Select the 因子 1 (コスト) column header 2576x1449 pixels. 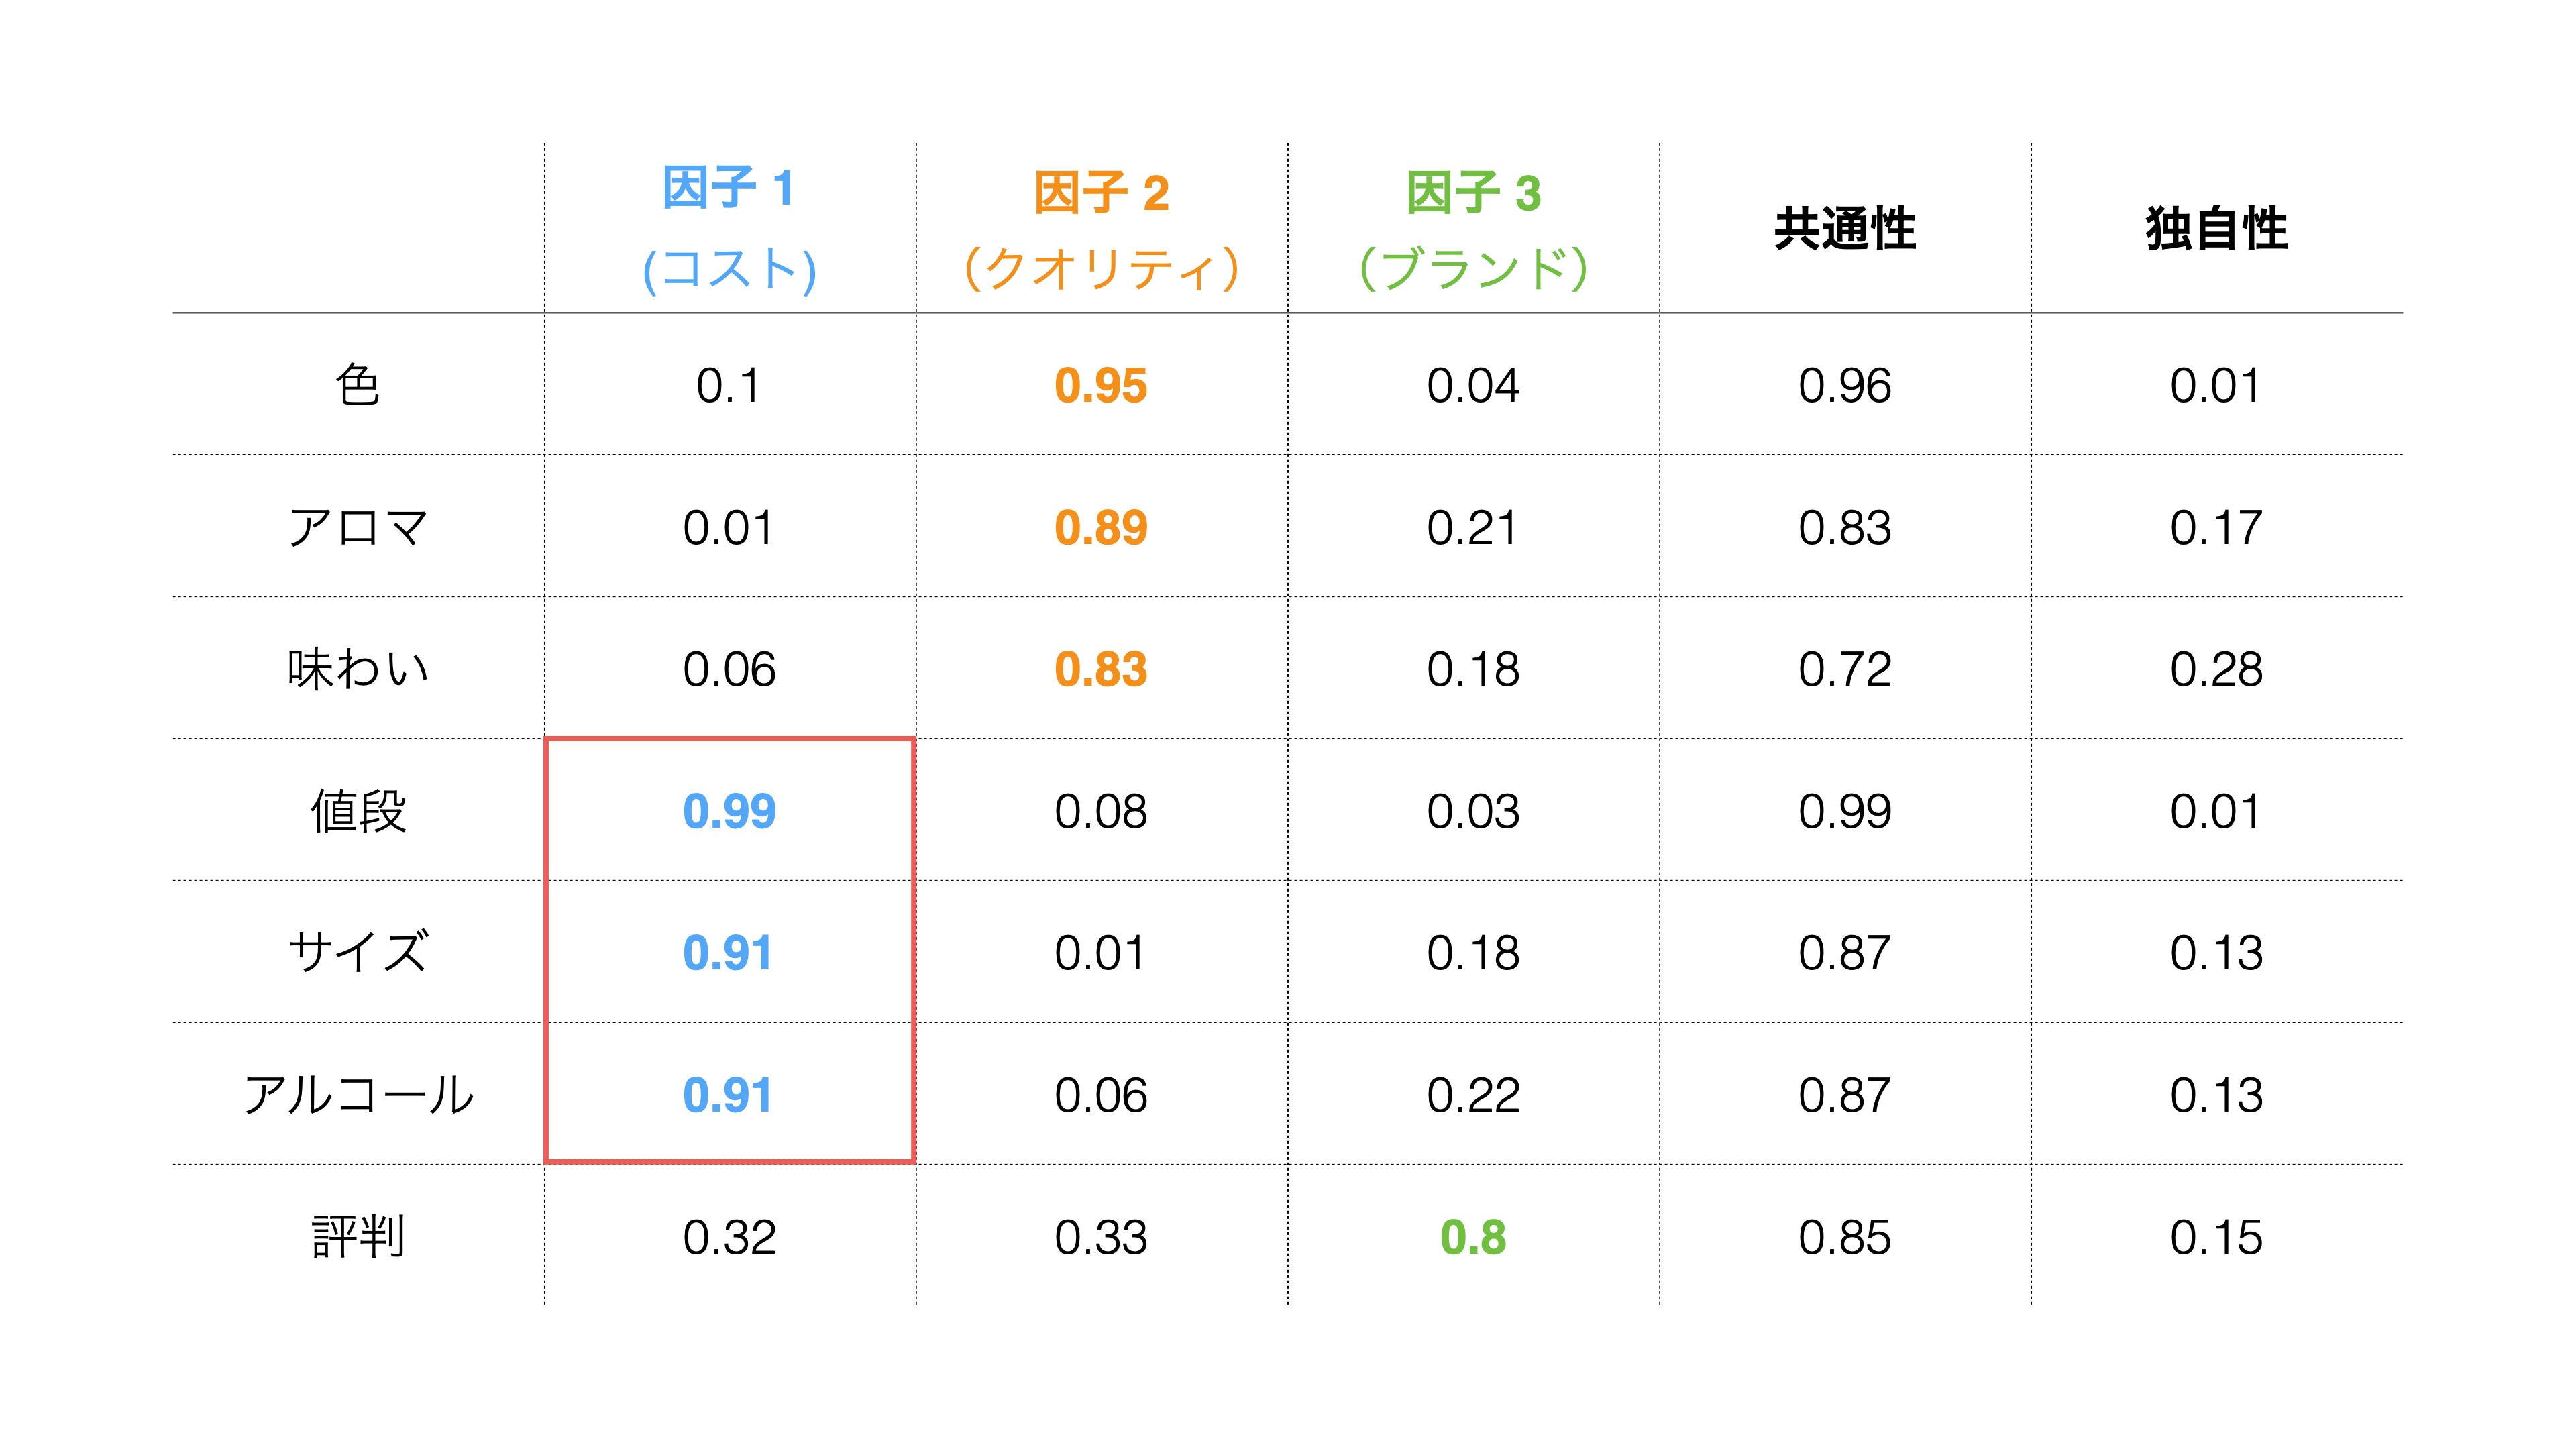pyautogui.click(x=729, y=229)
